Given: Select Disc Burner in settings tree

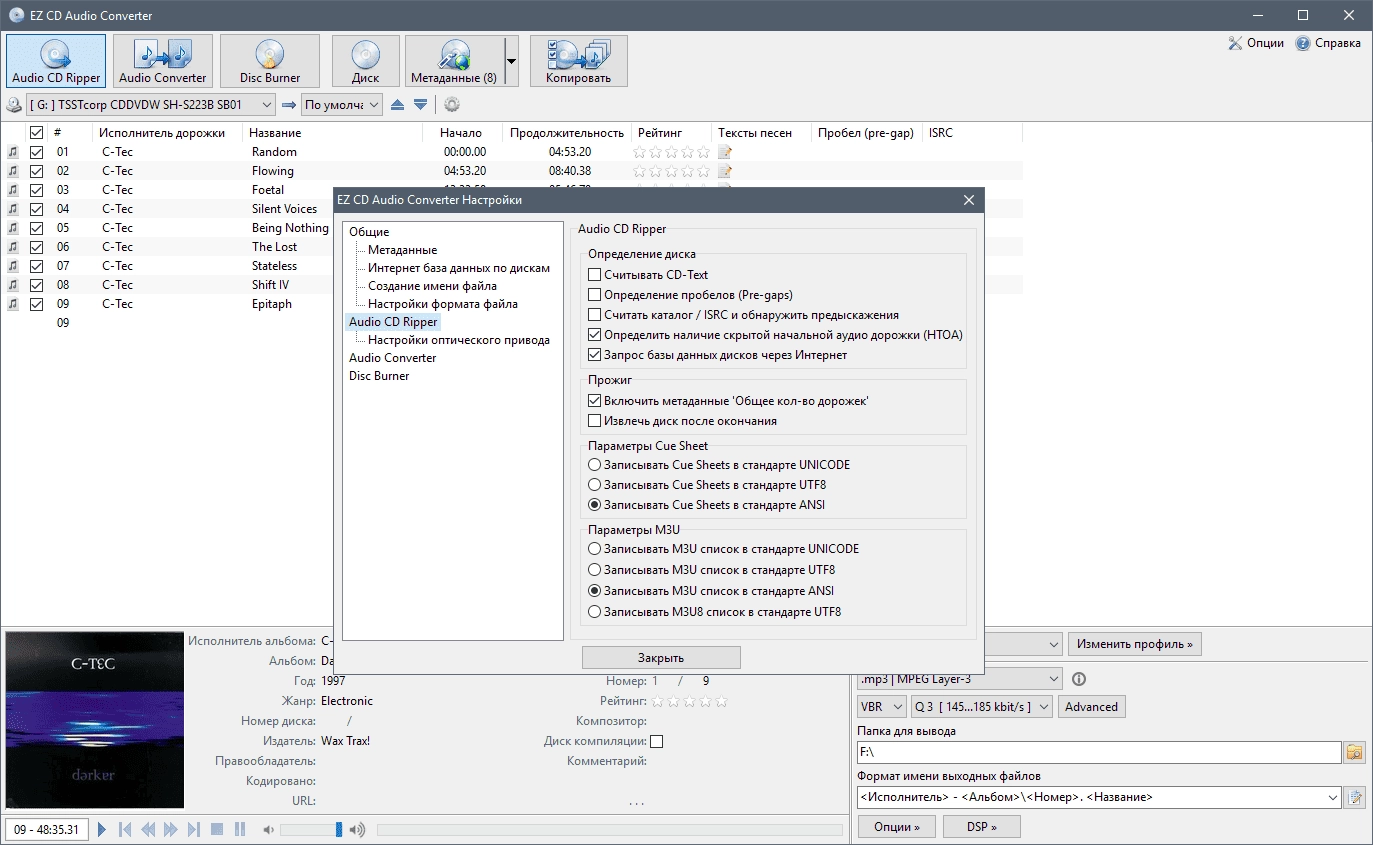Looking at the screenshot, I should (x=379, y=376).
